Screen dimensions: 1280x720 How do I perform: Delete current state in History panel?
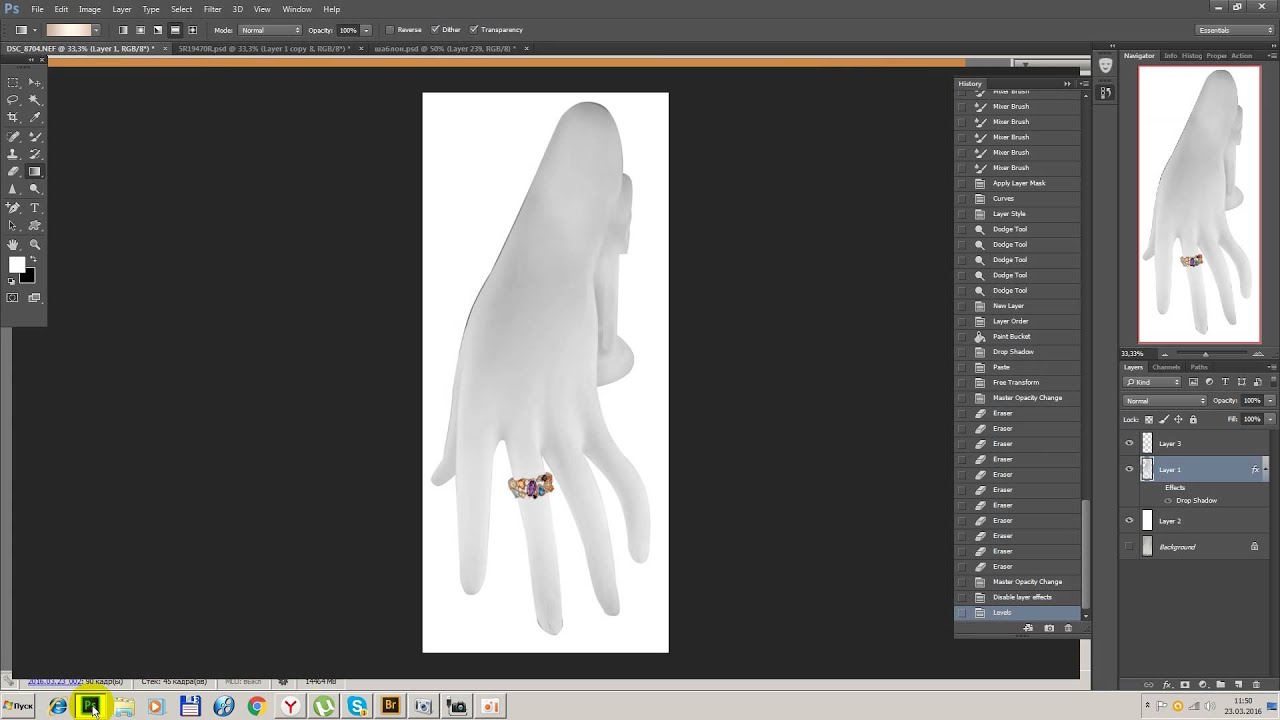1068,628
